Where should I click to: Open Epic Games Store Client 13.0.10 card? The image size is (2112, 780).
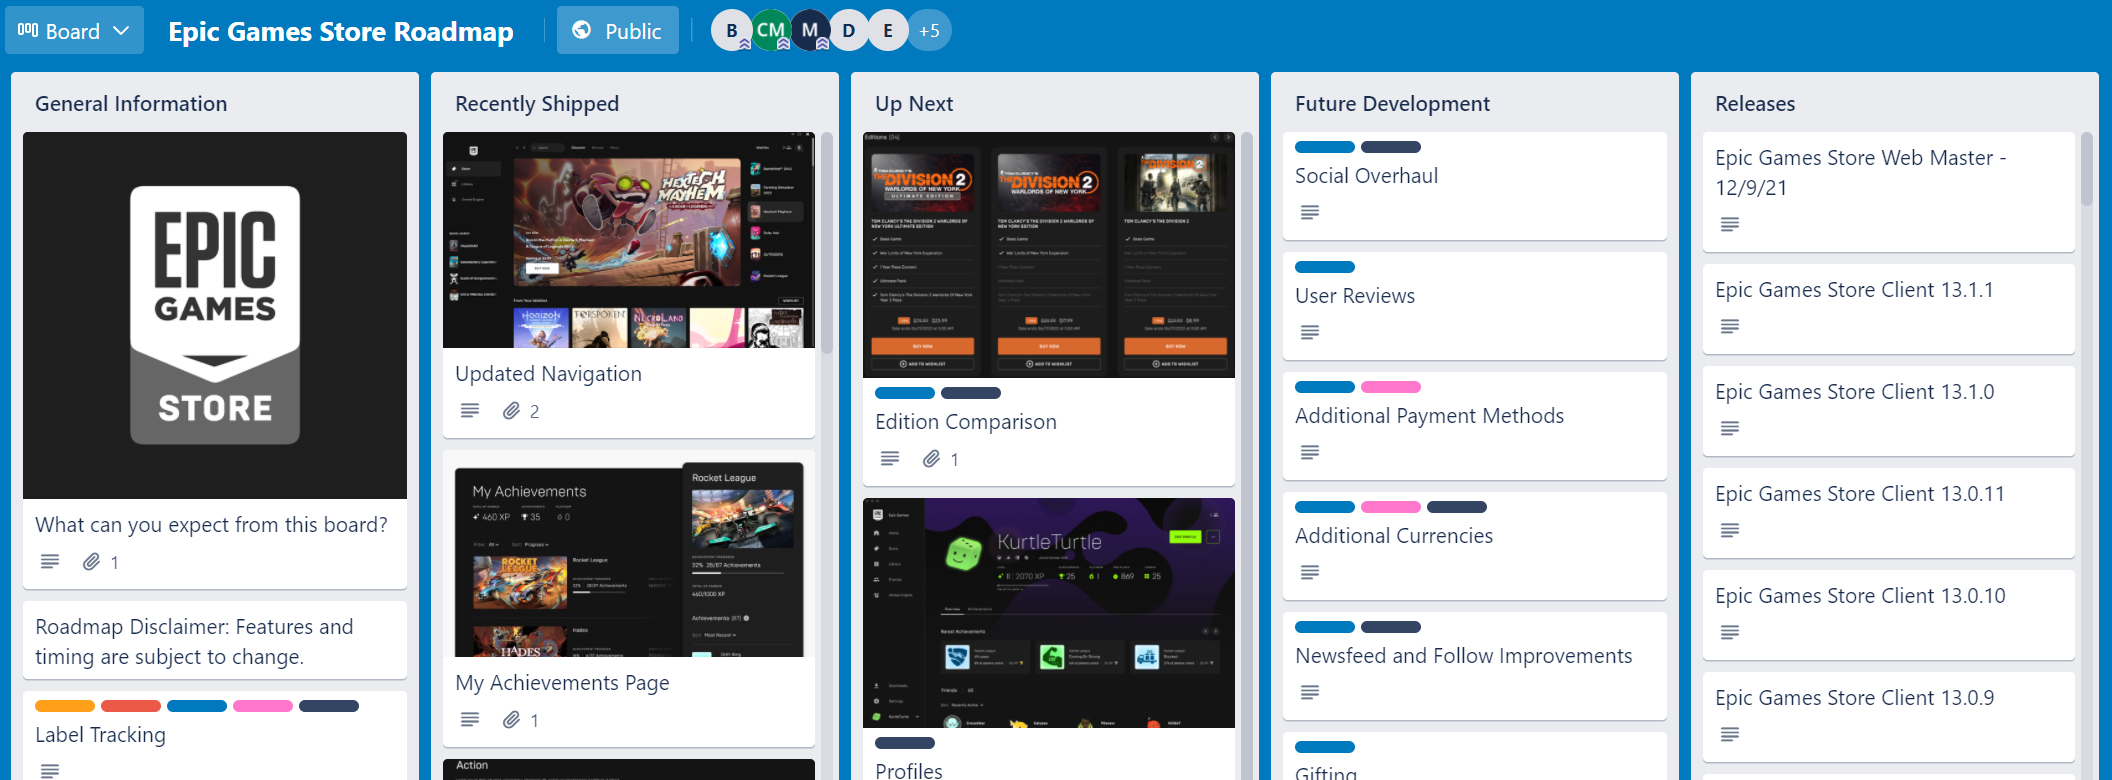click(x=1889, y=615)
